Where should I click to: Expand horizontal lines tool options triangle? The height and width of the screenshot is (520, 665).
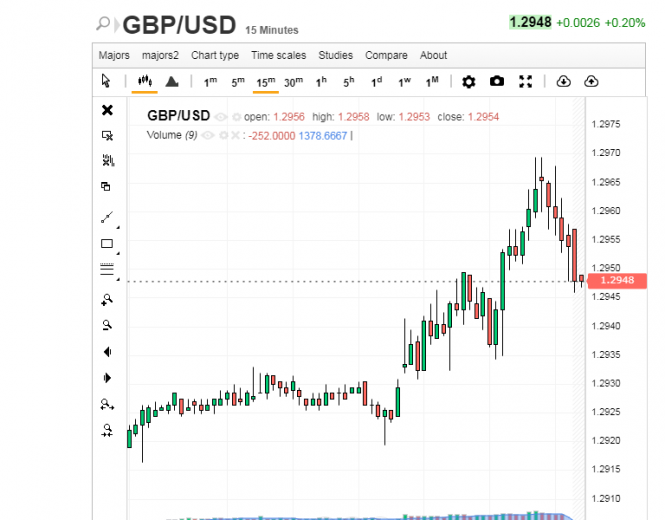click(x=118, y=280)
